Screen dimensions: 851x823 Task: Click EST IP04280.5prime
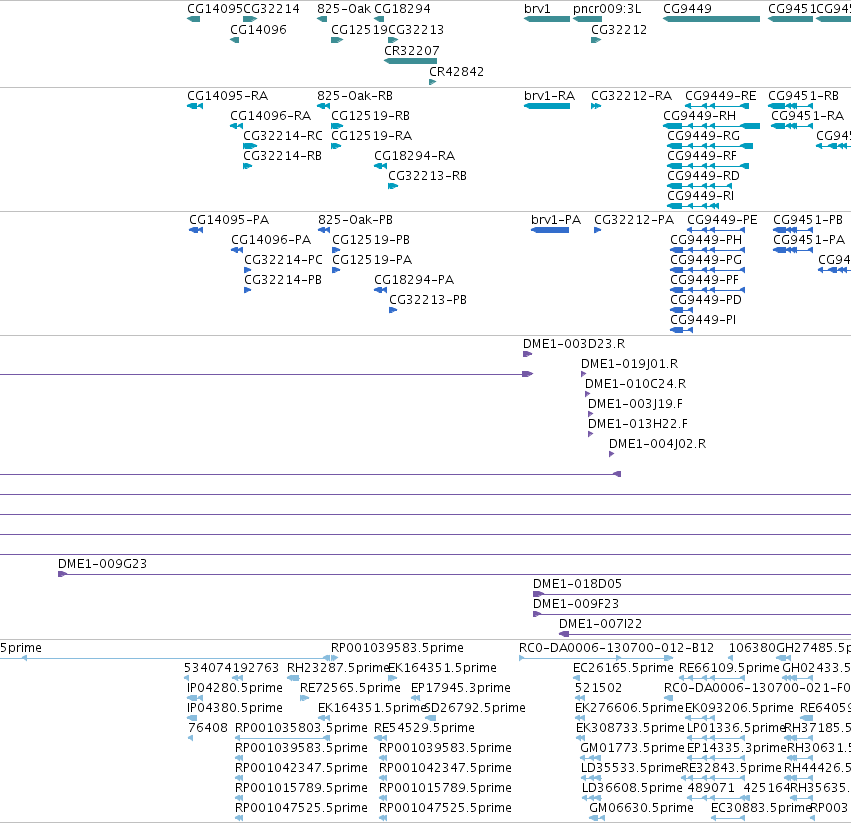[234, 688]
